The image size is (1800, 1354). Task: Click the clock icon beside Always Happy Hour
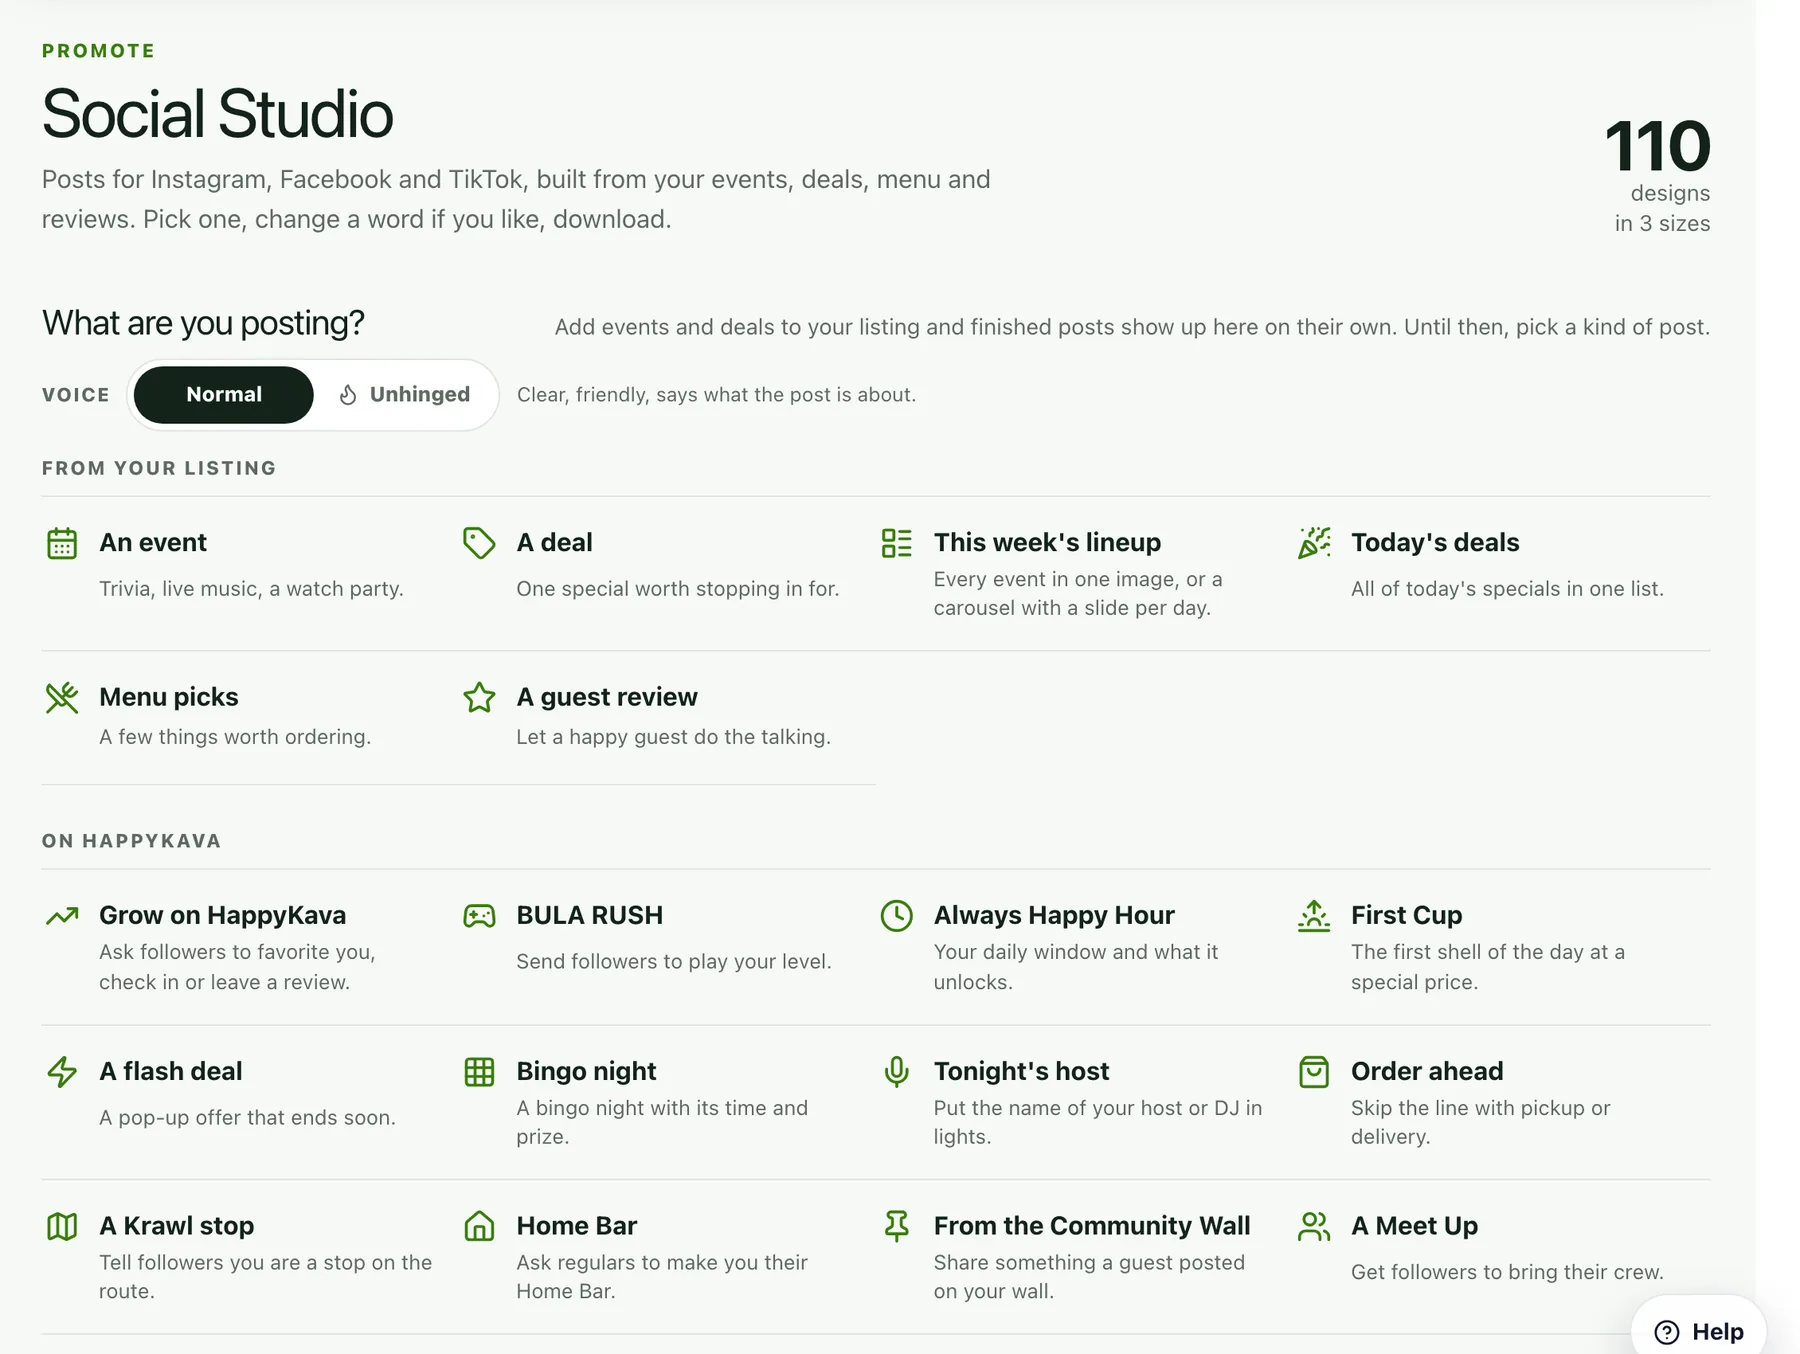(897, 915)
